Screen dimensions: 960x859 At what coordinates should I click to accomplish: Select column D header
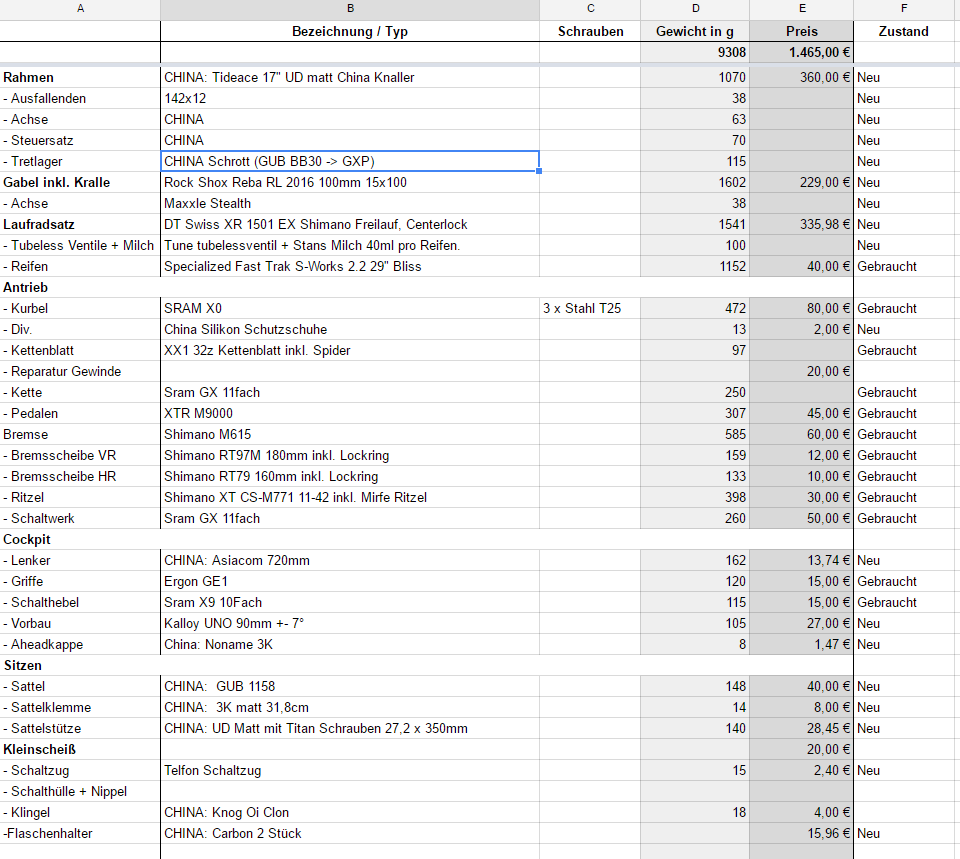694,9
